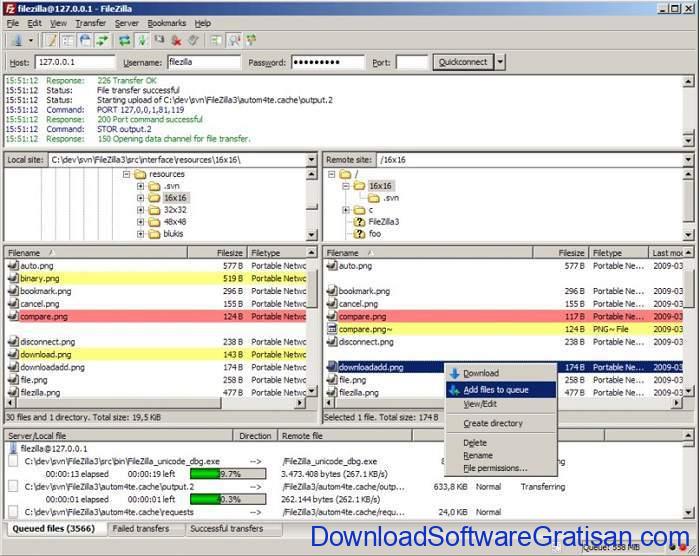Image resolution: width=700 pixels, height=556 pixels.
Task: Click the Password input field
Action: click(x=328, y=63)
